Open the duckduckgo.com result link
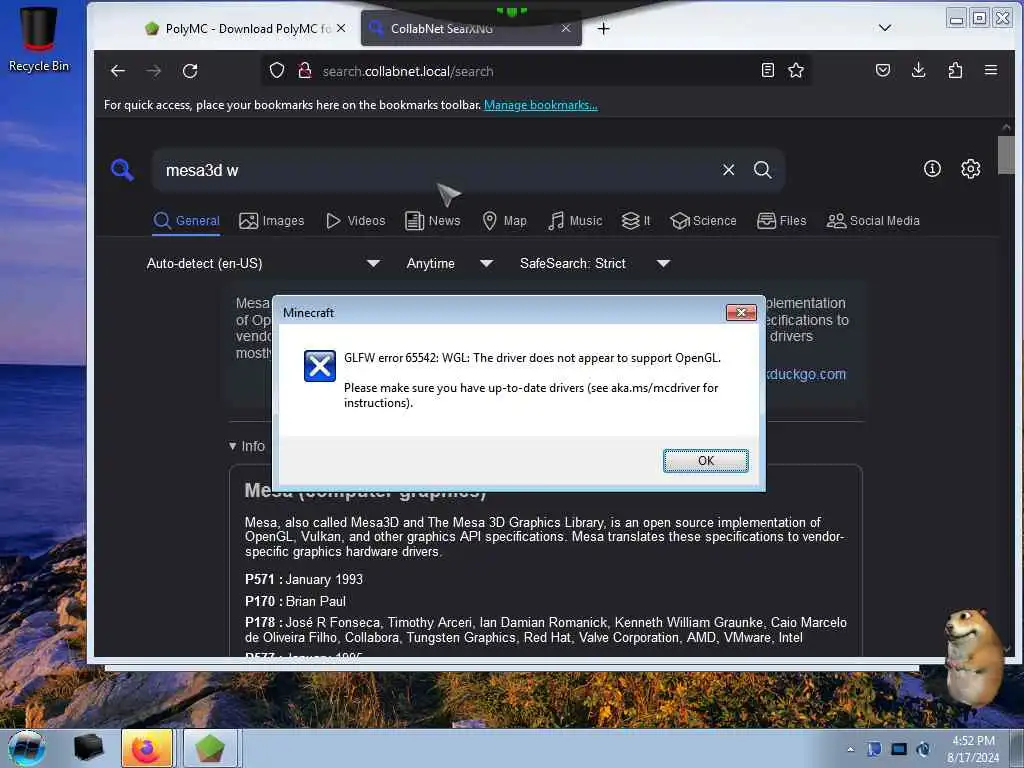Viewport: 1024px width, 768px height. [806, 374]
